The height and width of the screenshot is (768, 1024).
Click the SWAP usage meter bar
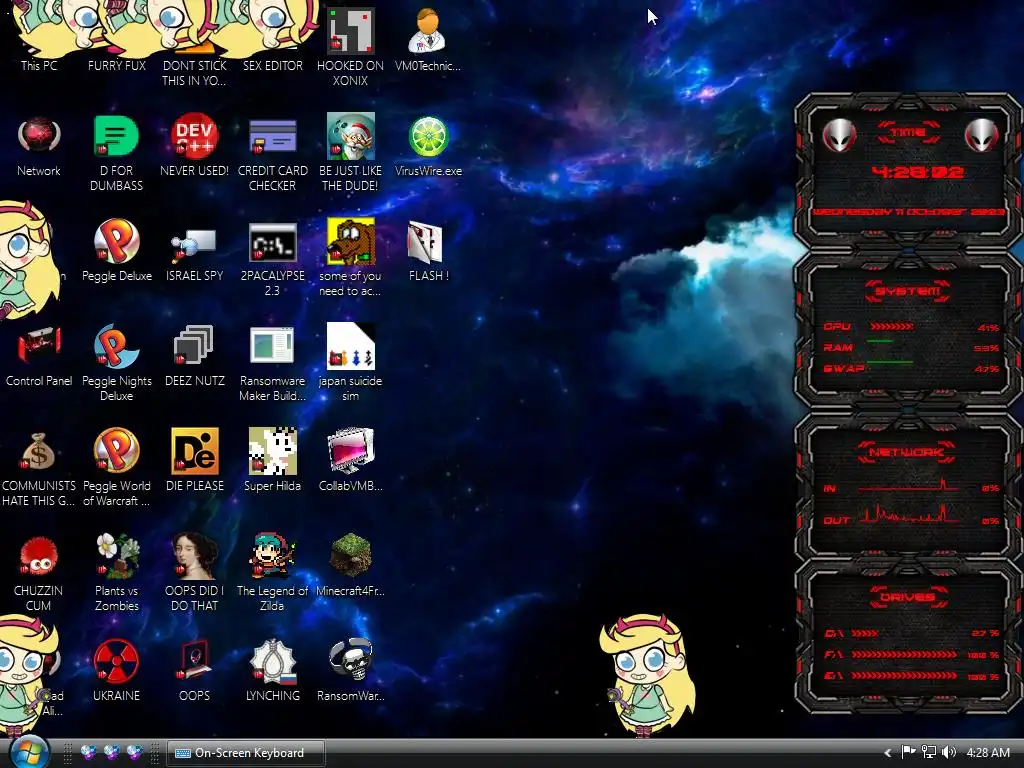pyautogui.click(x=889, y=361)
